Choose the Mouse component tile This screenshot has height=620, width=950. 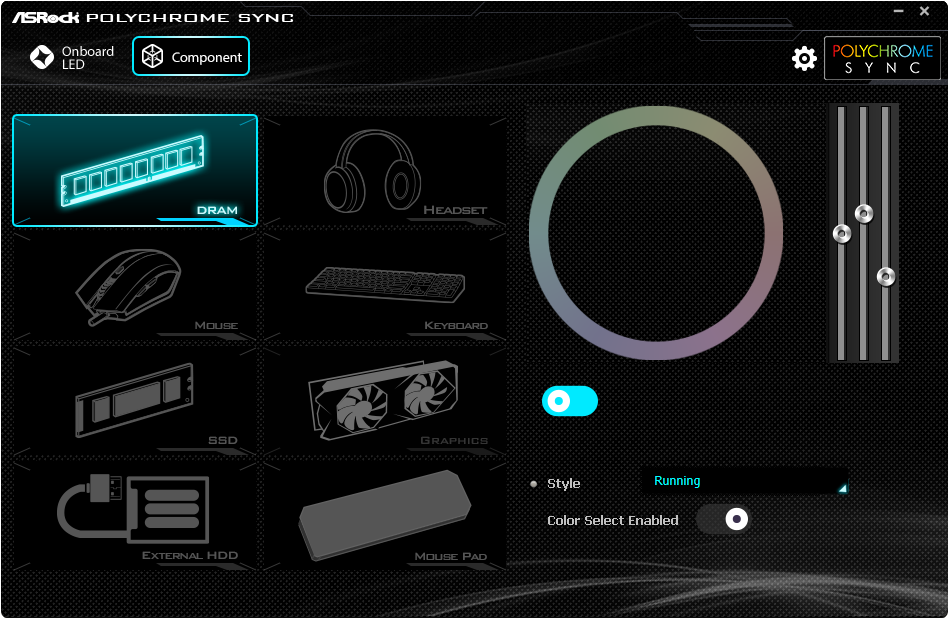[x=135, y=287]
